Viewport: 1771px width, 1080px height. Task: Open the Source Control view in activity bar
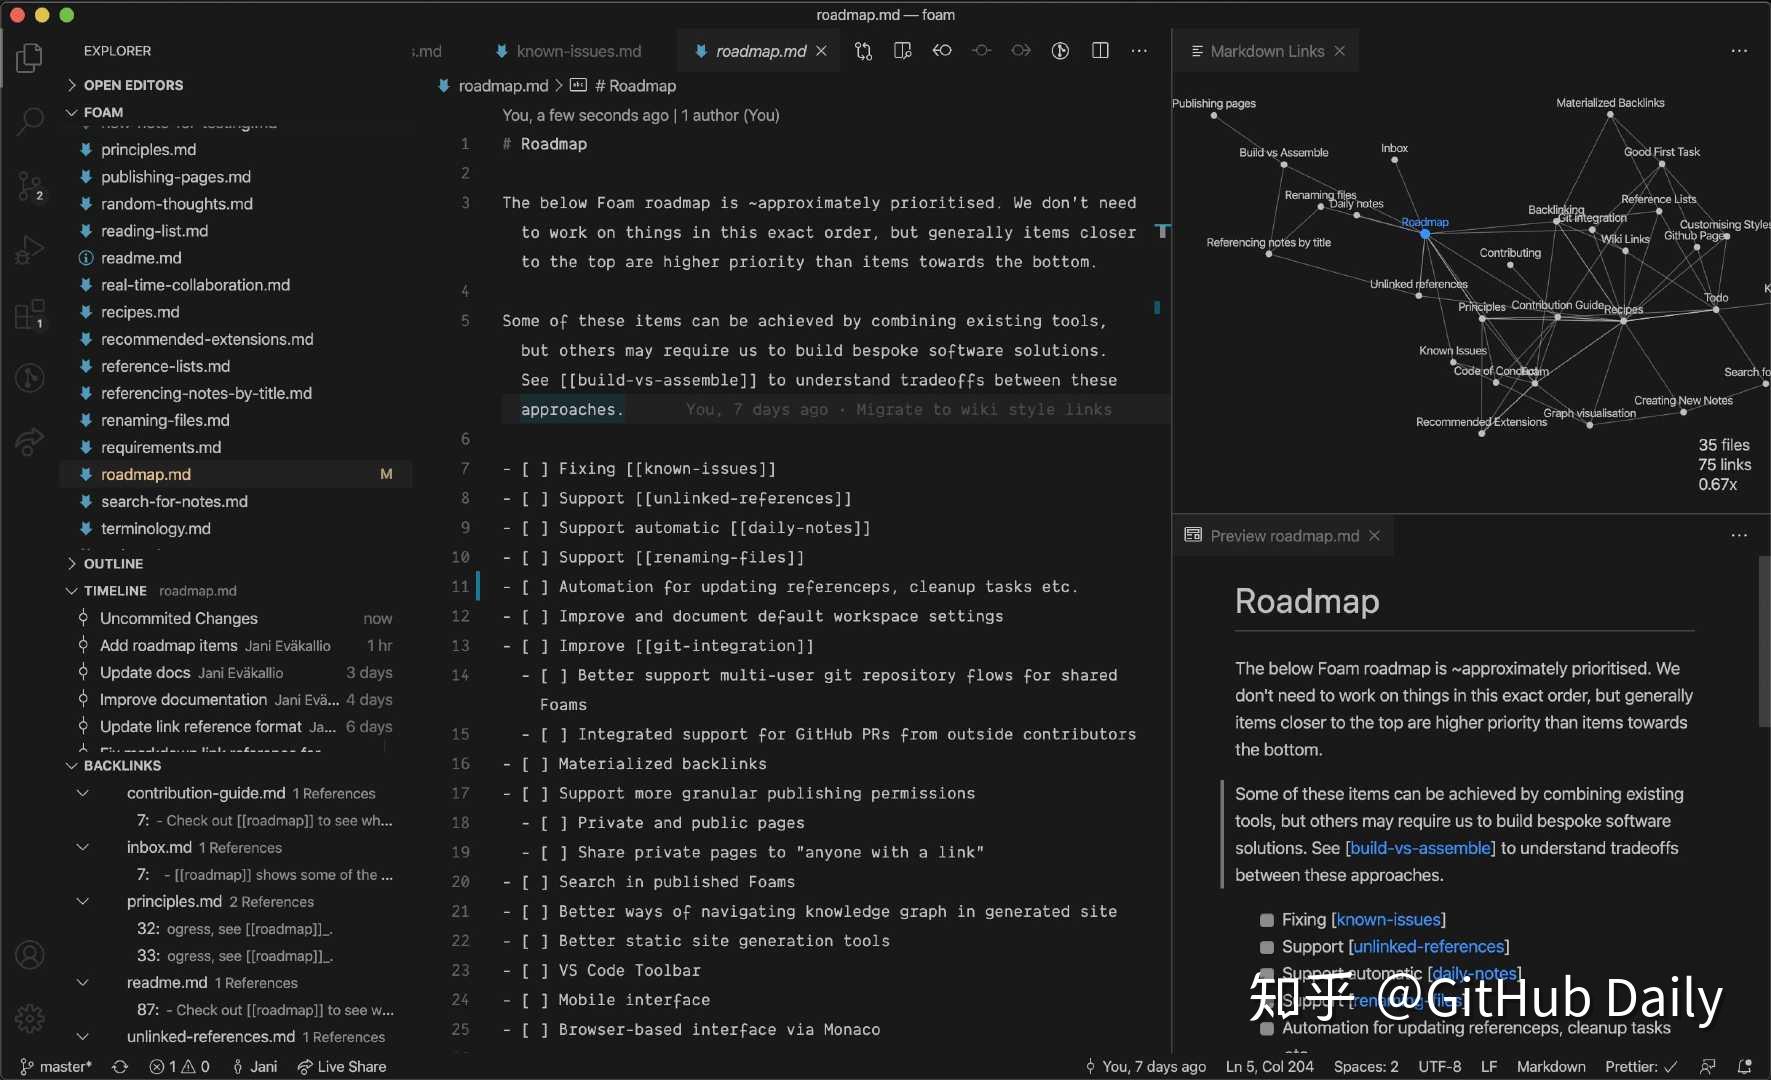click(30, 187)
